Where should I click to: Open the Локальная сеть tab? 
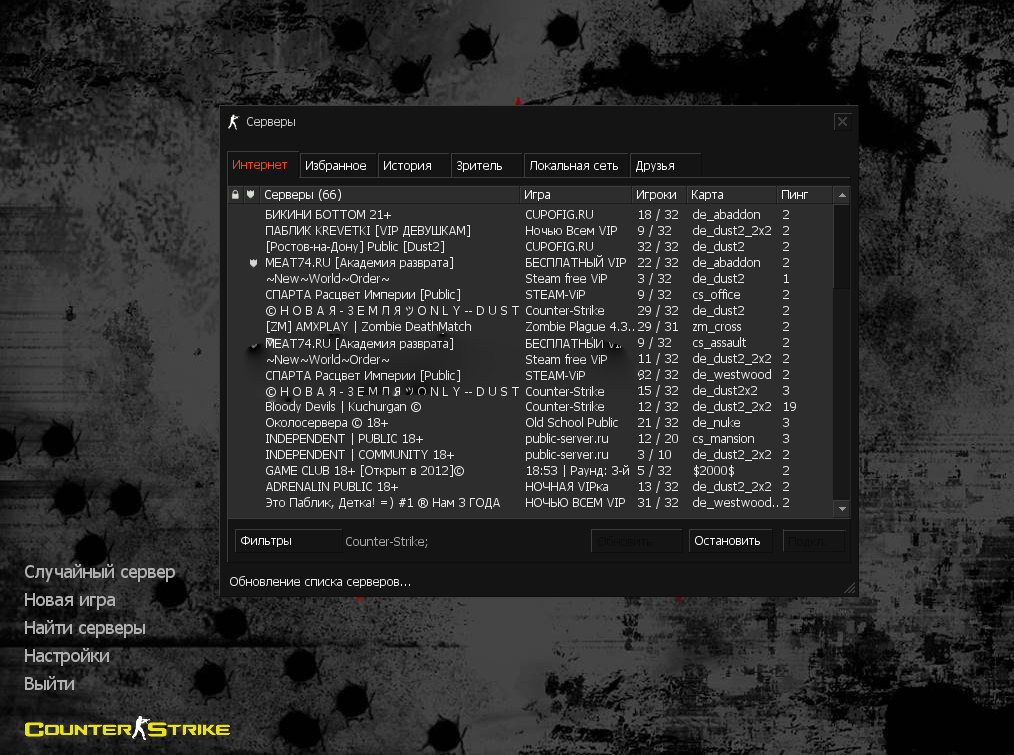coord(574,166)
